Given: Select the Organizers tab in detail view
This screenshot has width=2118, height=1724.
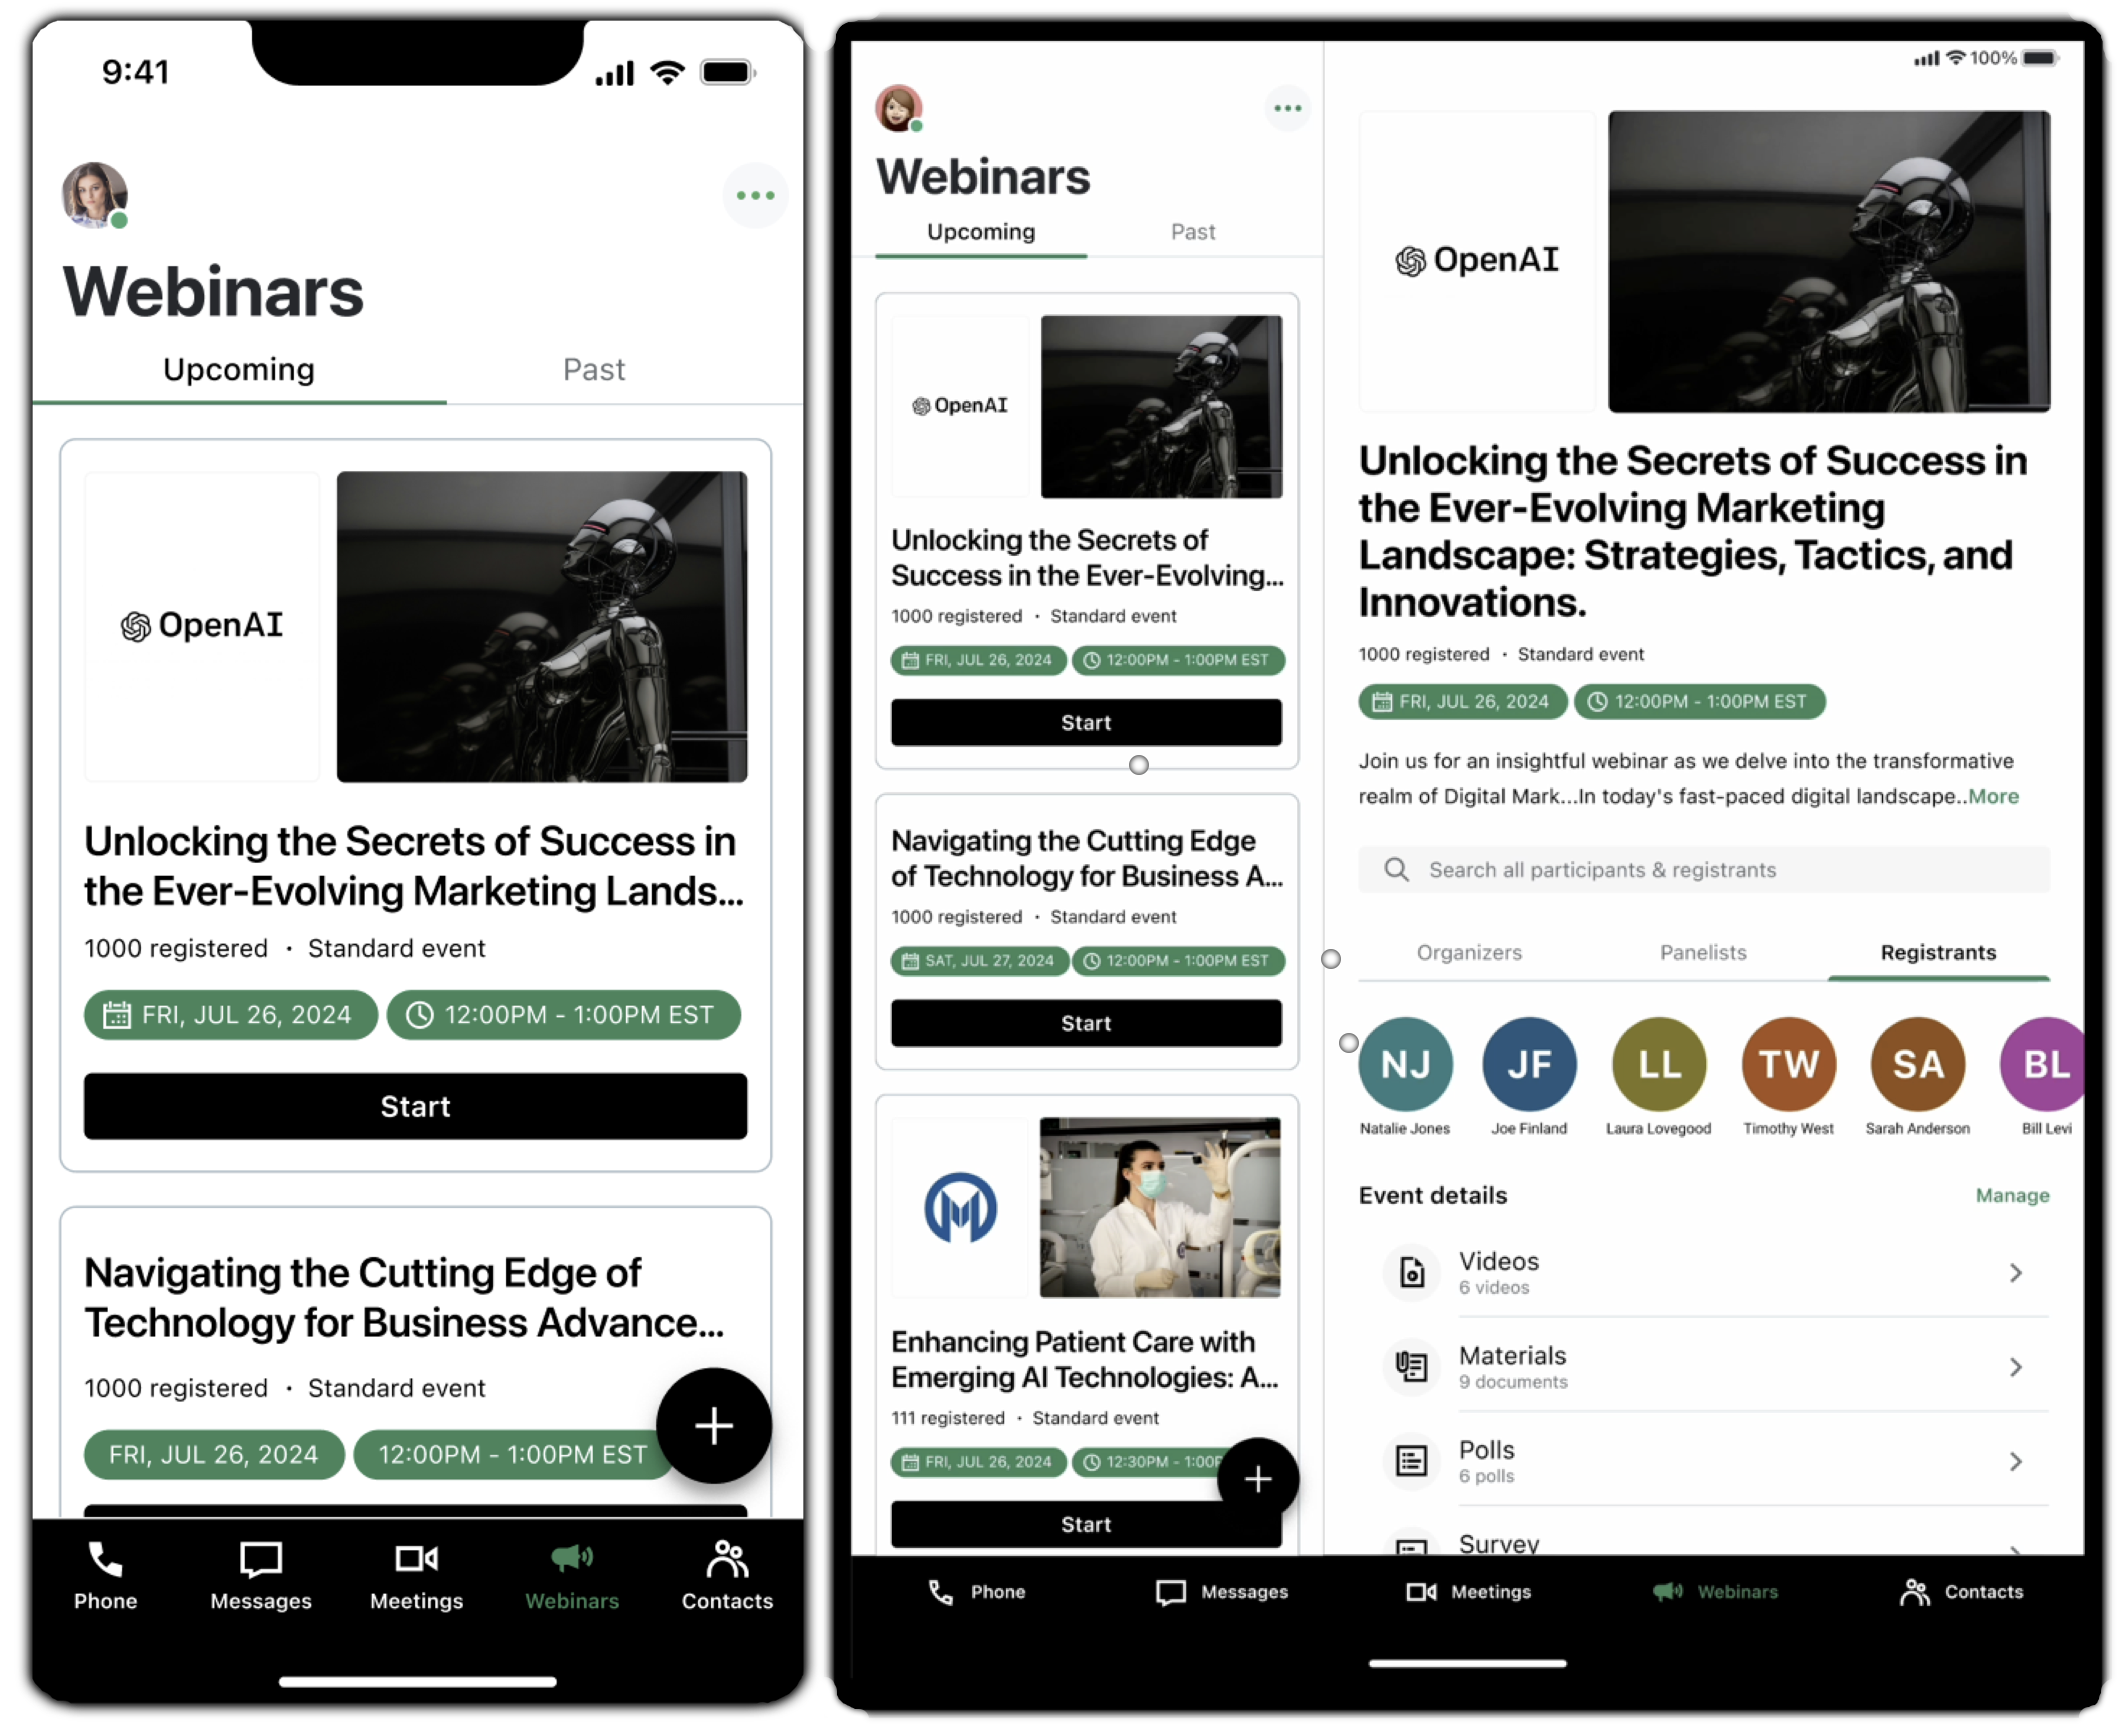Looking at the screenshot, I should click(1471, 952).
